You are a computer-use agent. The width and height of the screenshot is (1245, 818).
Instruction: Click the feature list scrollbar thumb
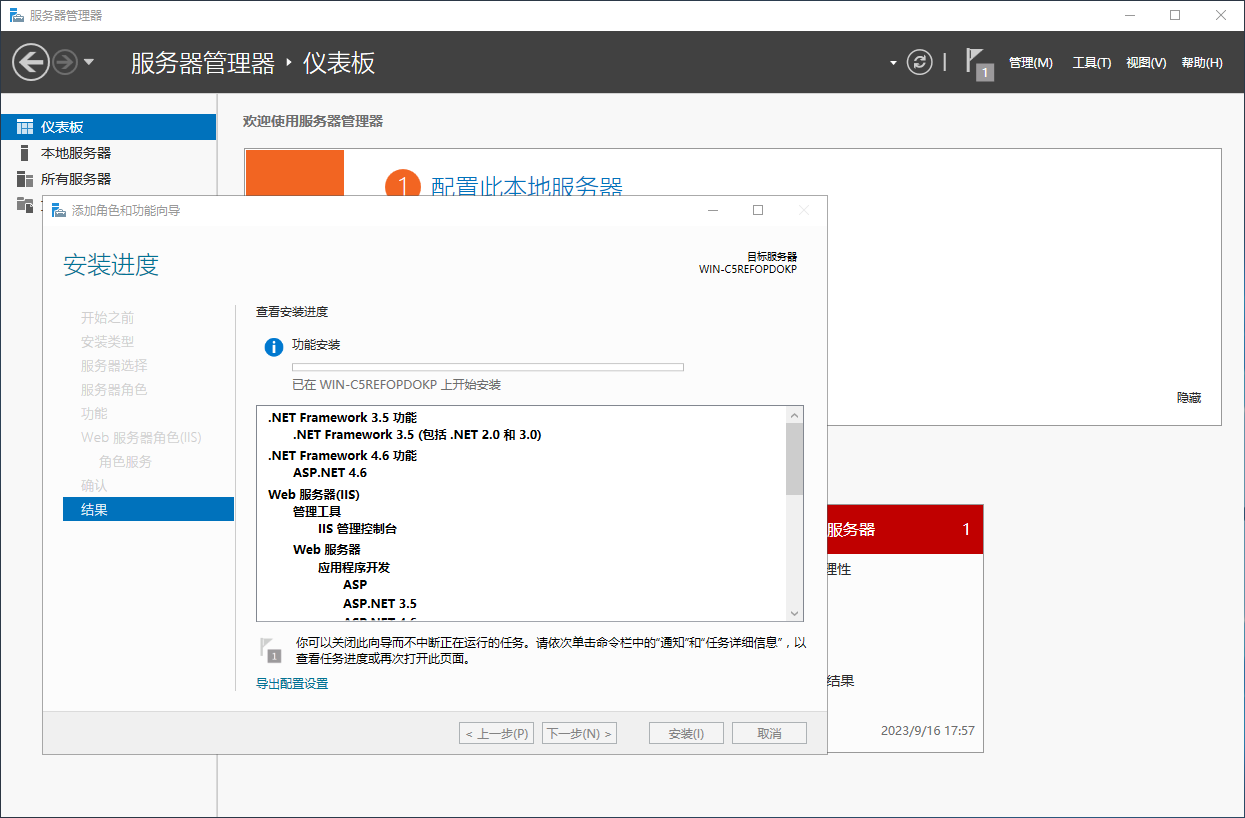pos(795,459)
